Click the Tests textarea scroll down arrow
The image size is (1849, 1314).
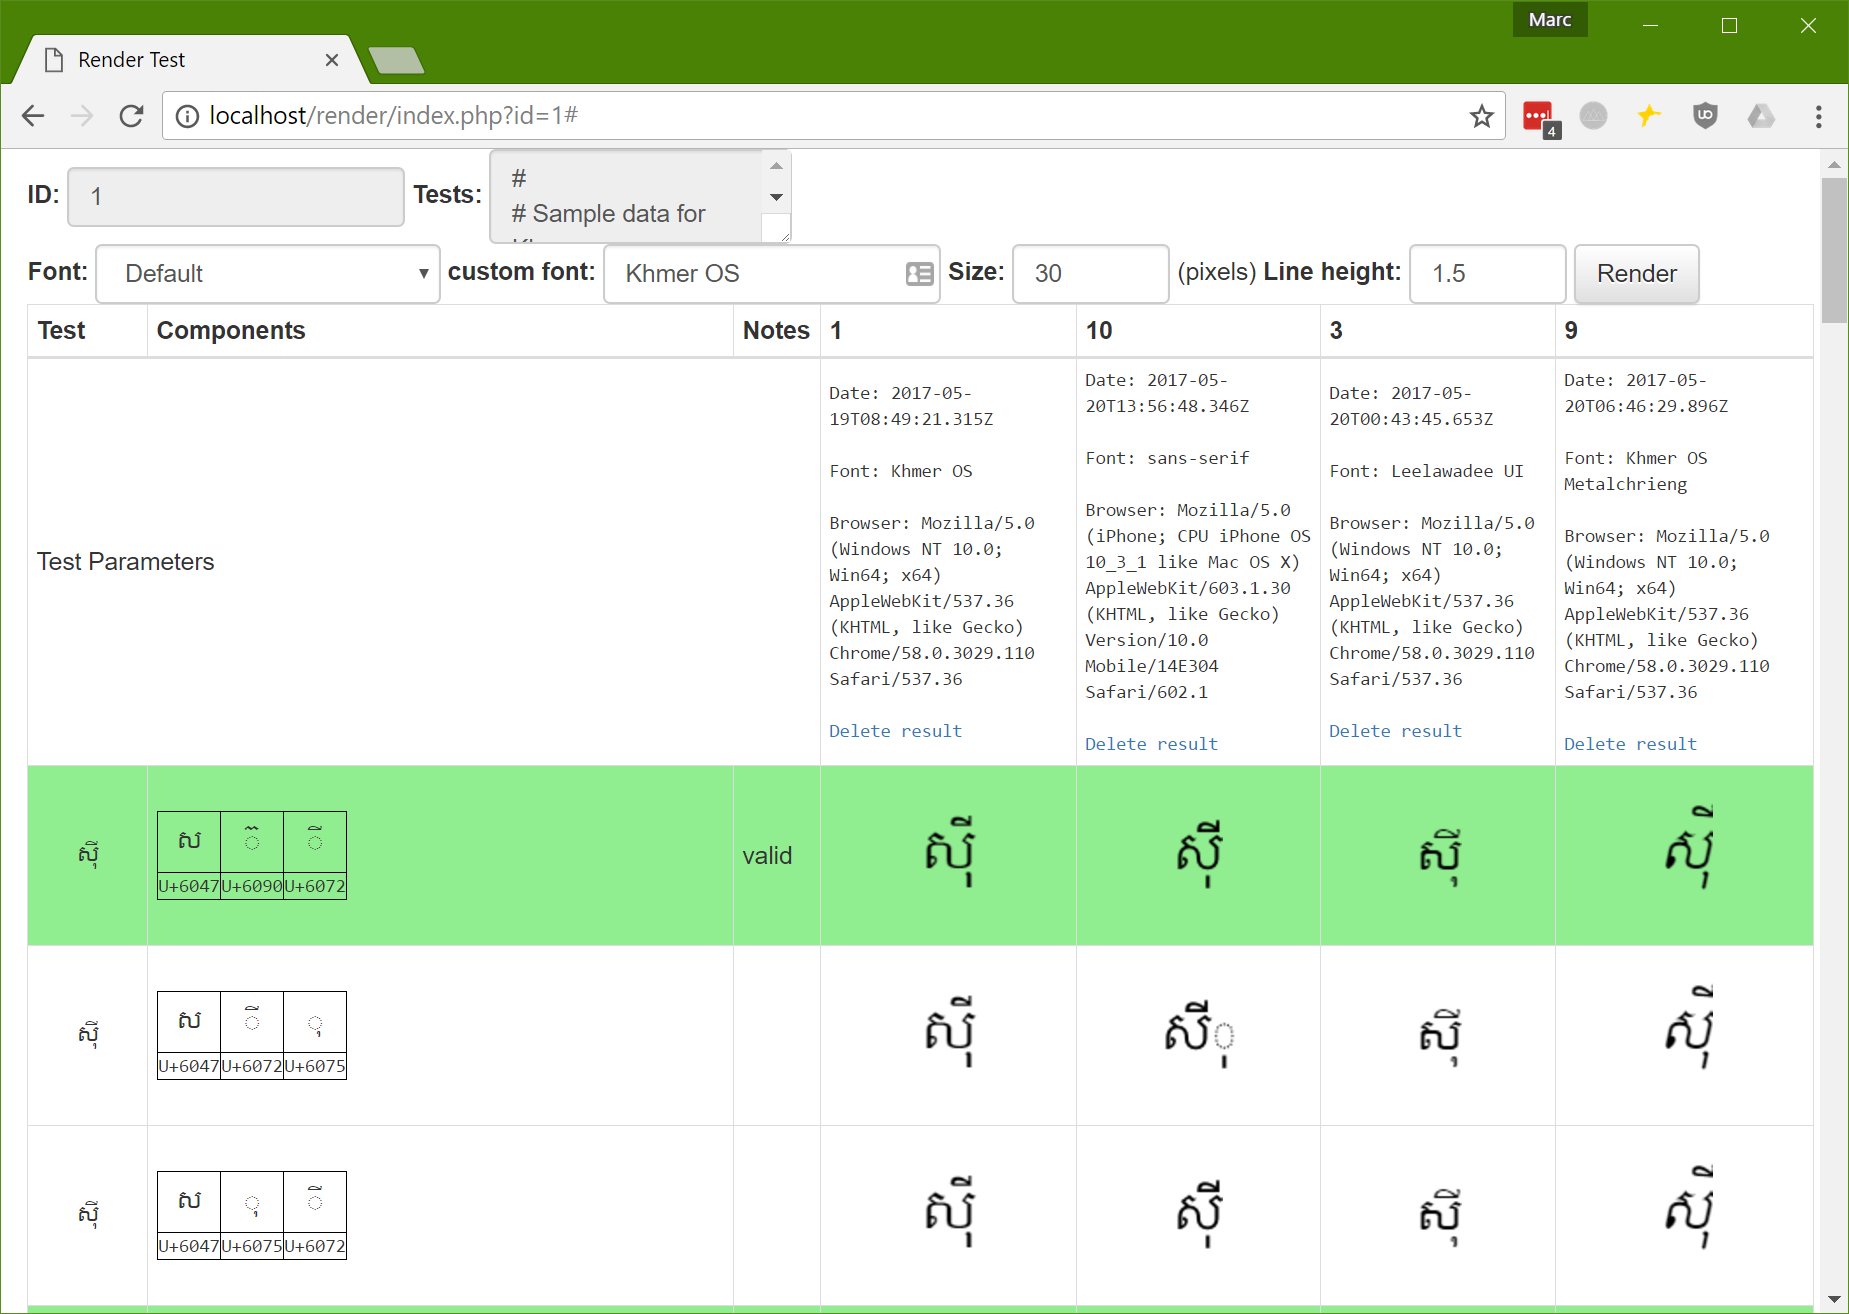[x=776, y=197]
